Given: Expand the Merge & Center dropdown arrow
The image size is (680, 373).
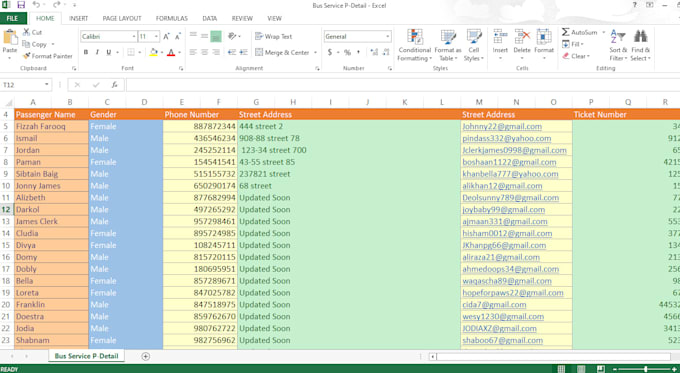Looking at the screenshot, I should coord(315,52).
